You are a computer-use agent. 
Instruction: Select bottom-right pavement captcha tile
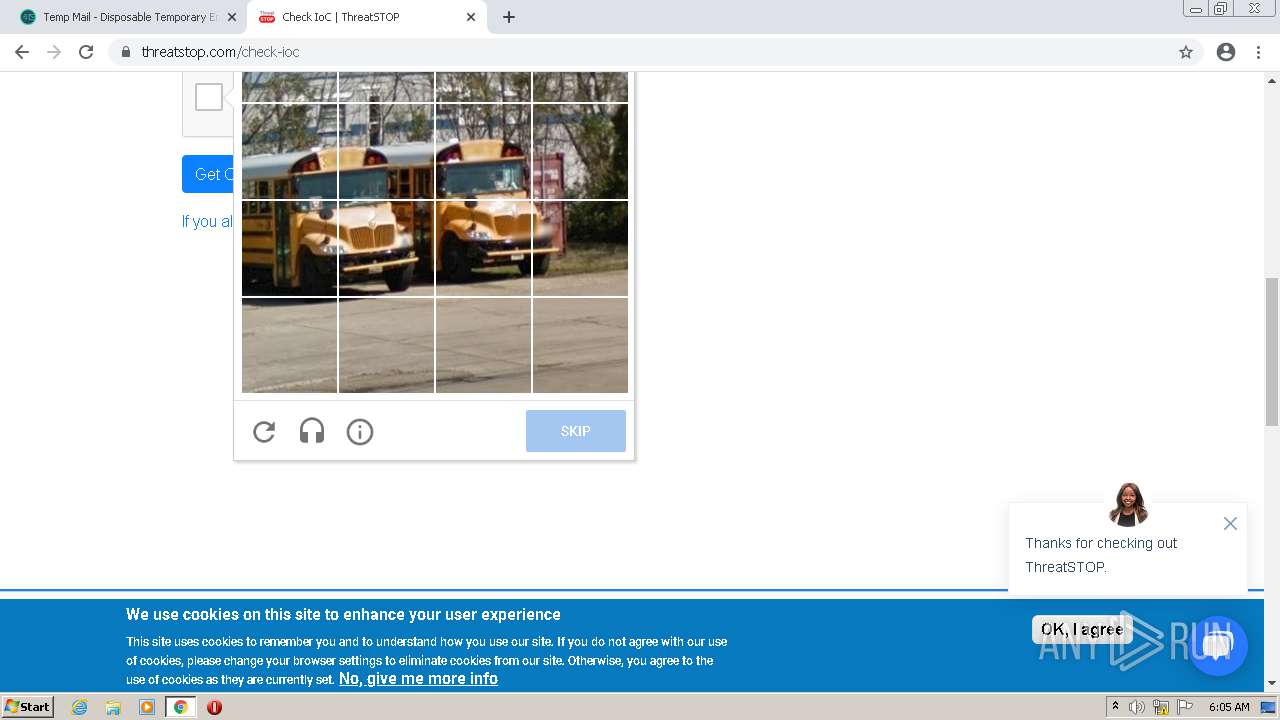click(580, 345)
